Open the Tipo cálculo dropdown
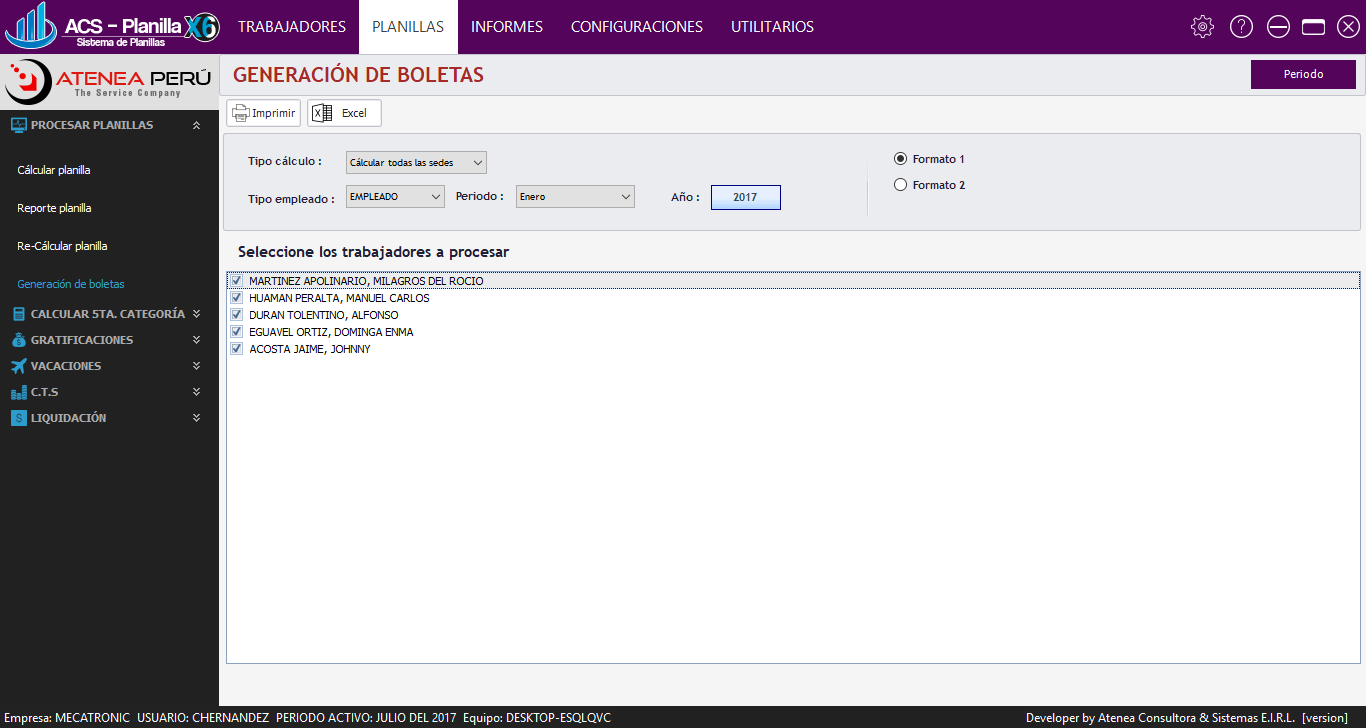This screenshot has width=1366, height=728. click(416, 162)
